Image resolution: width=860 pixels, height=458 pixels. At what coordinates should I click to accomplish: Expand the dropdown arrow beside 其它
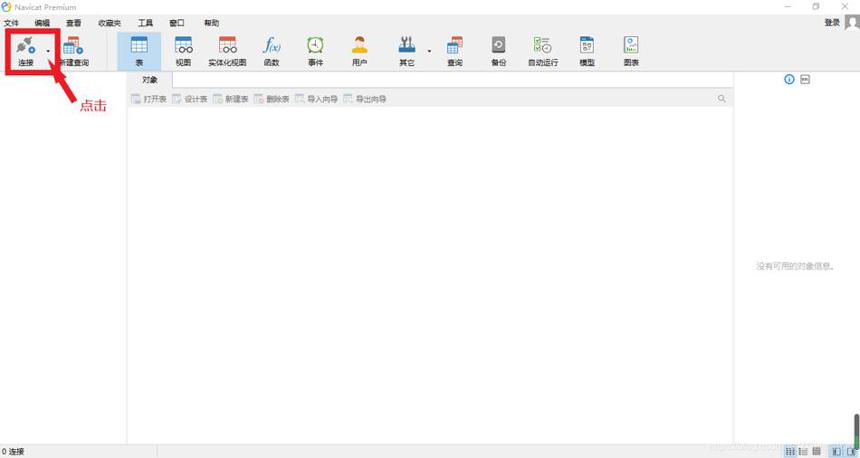pyautogui.click(x=429, y=52)
